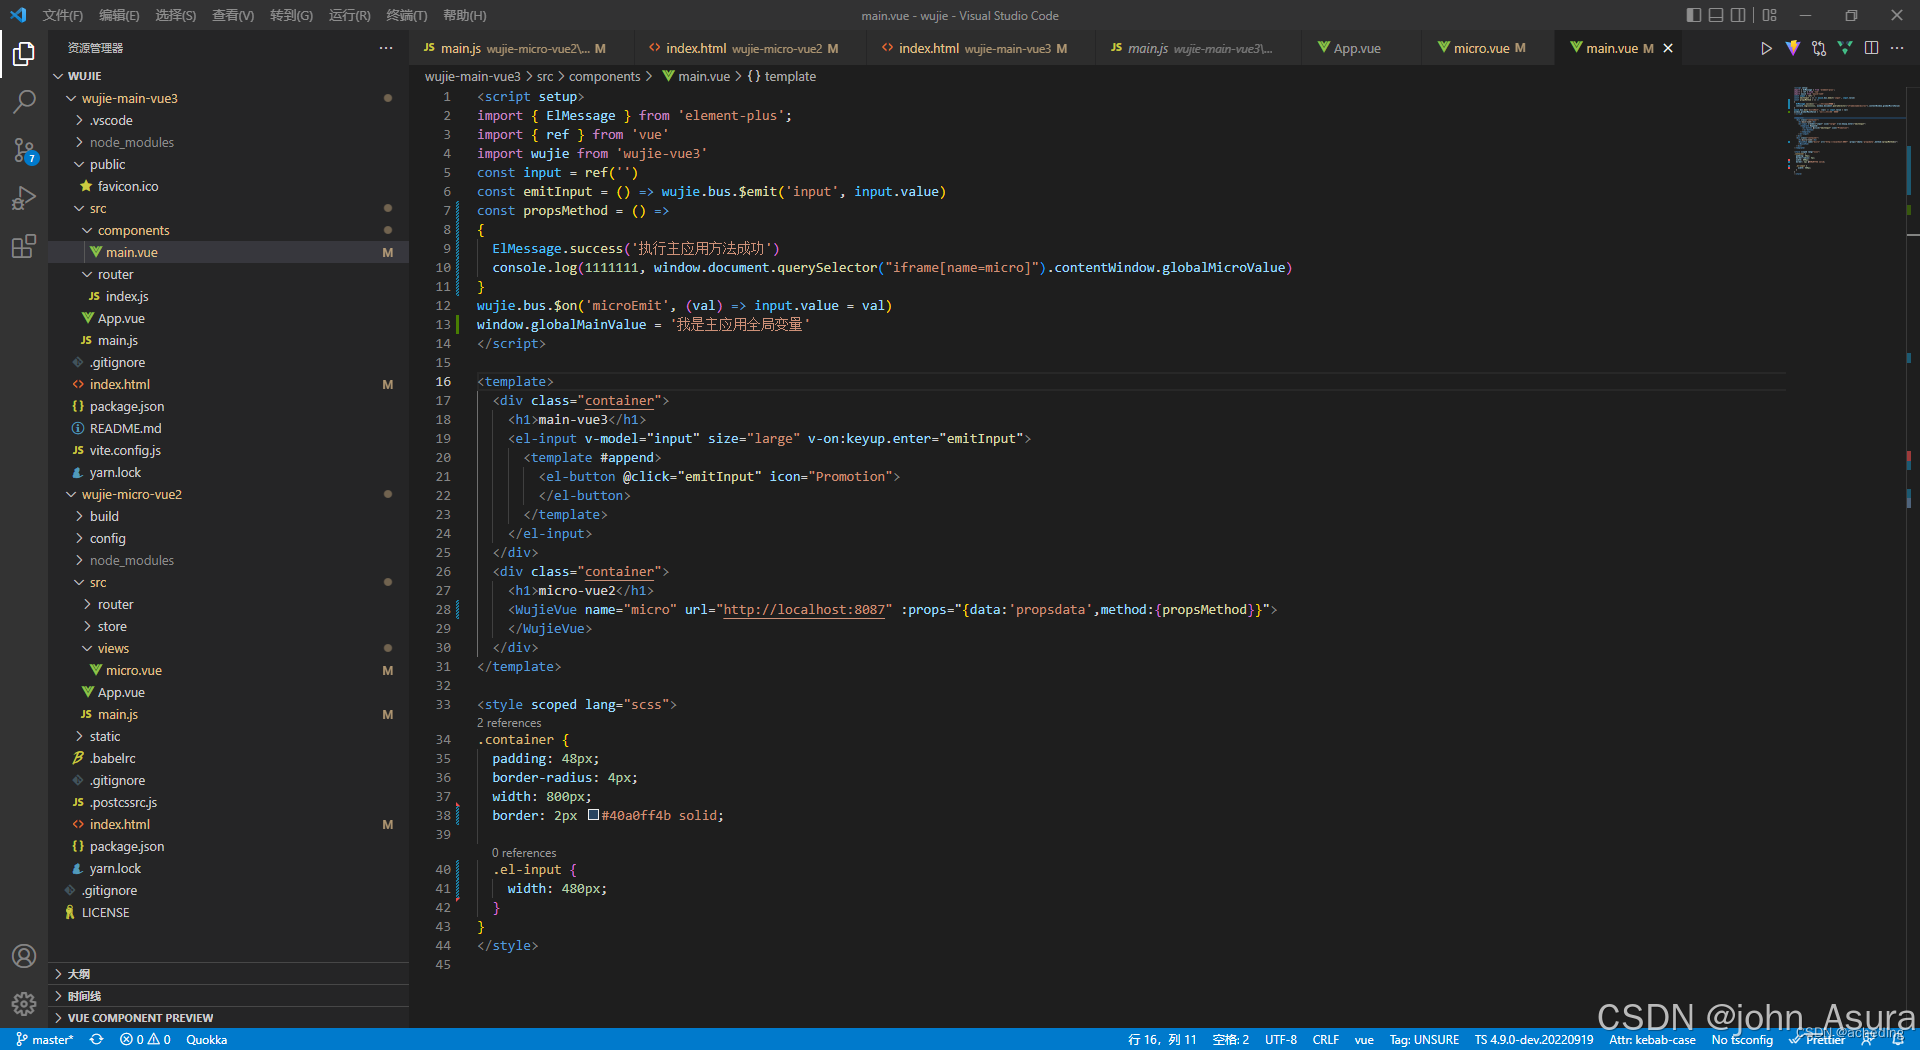The height and width of the screenshot is (1050, 1920).
Task: Select the vue language mode
Action: point(1363,1039)
